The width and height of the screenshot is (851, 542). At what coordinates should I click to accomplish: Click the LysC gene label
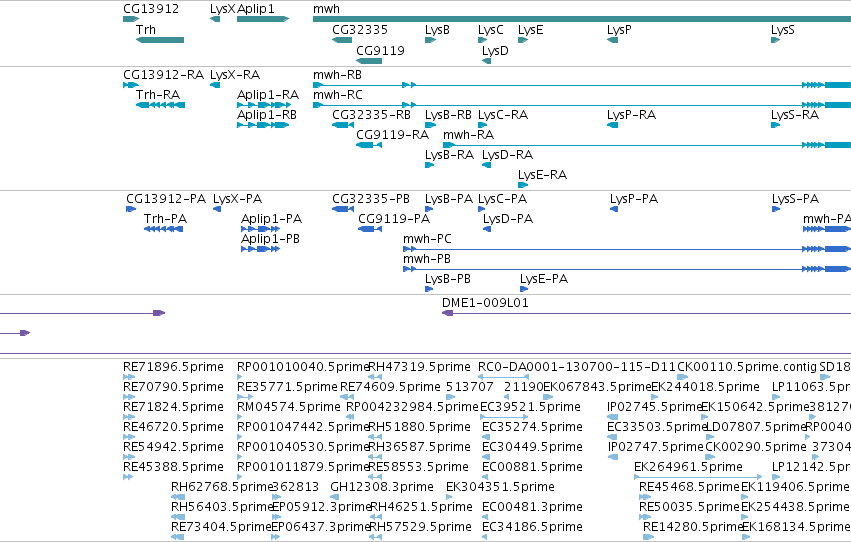click(x=491, y=30)
